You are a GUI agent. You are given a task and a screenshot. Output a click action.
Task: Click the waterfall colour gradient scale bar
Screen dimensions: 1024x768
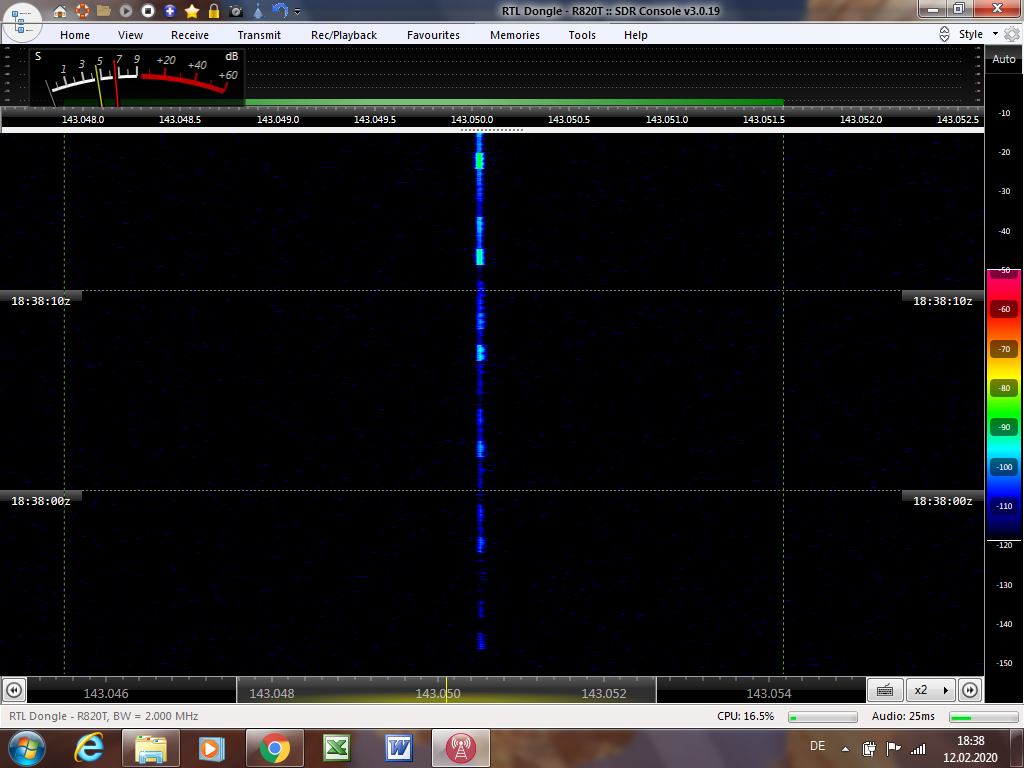1004,405
